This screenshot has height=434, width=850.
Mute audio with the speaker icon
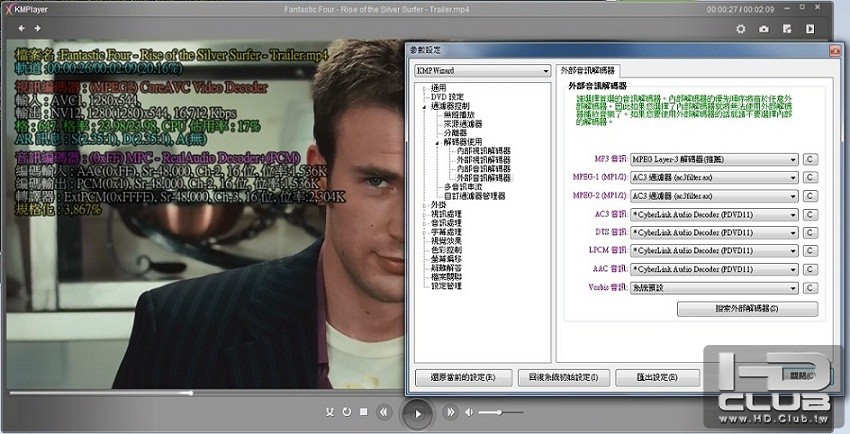(469, 412)
